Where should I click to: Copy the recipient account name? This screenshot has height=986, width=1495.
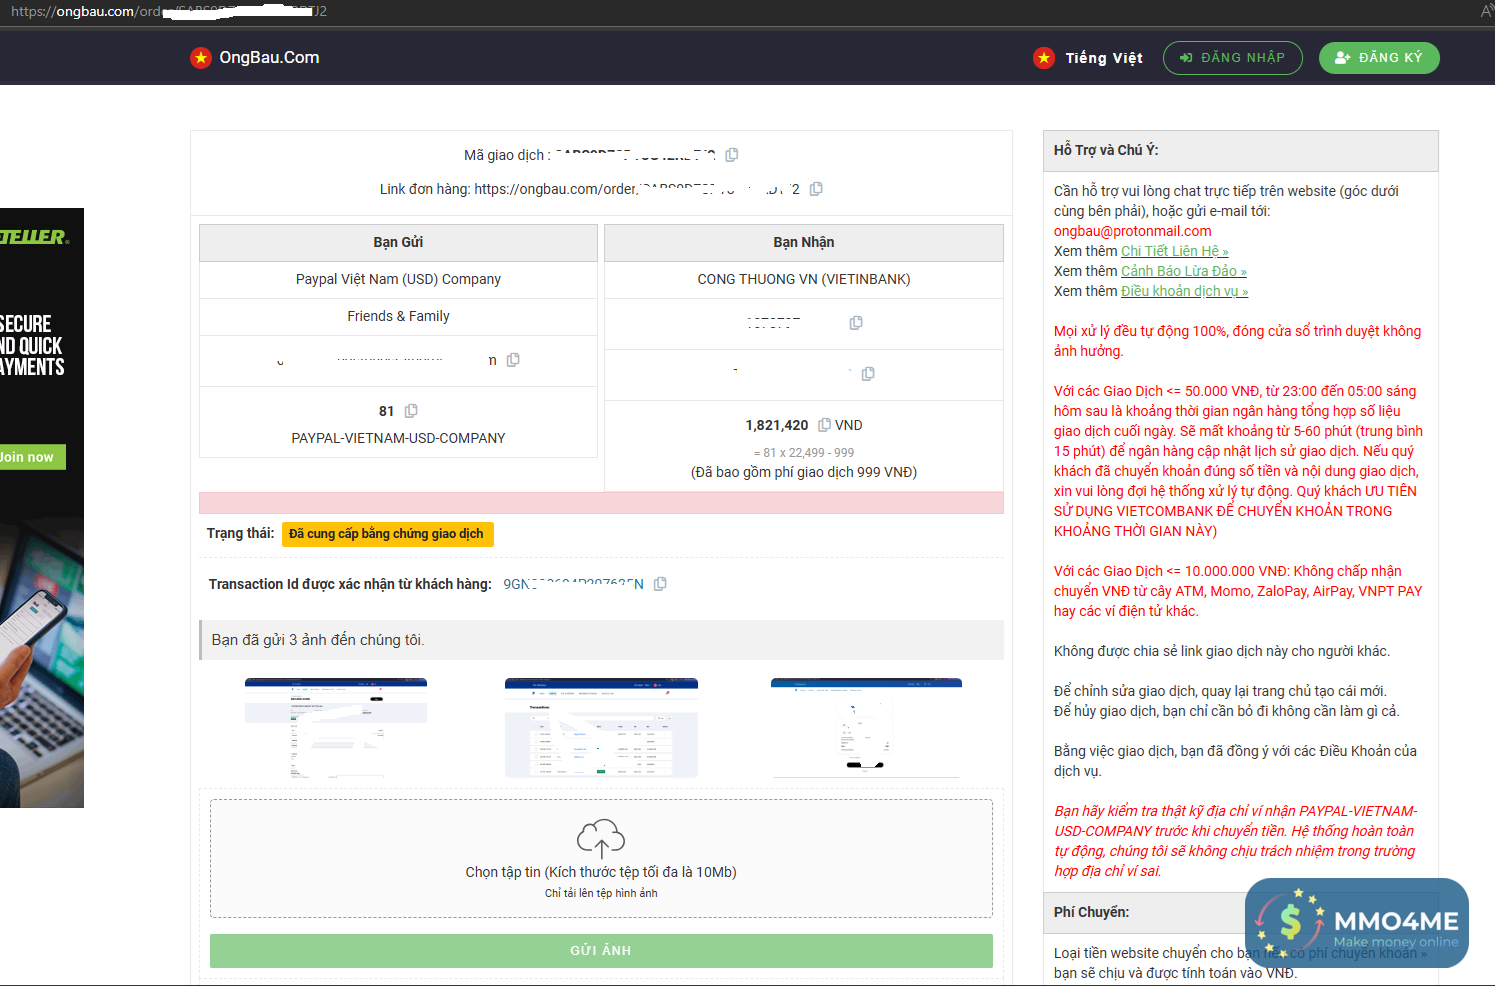click(868, 374)
